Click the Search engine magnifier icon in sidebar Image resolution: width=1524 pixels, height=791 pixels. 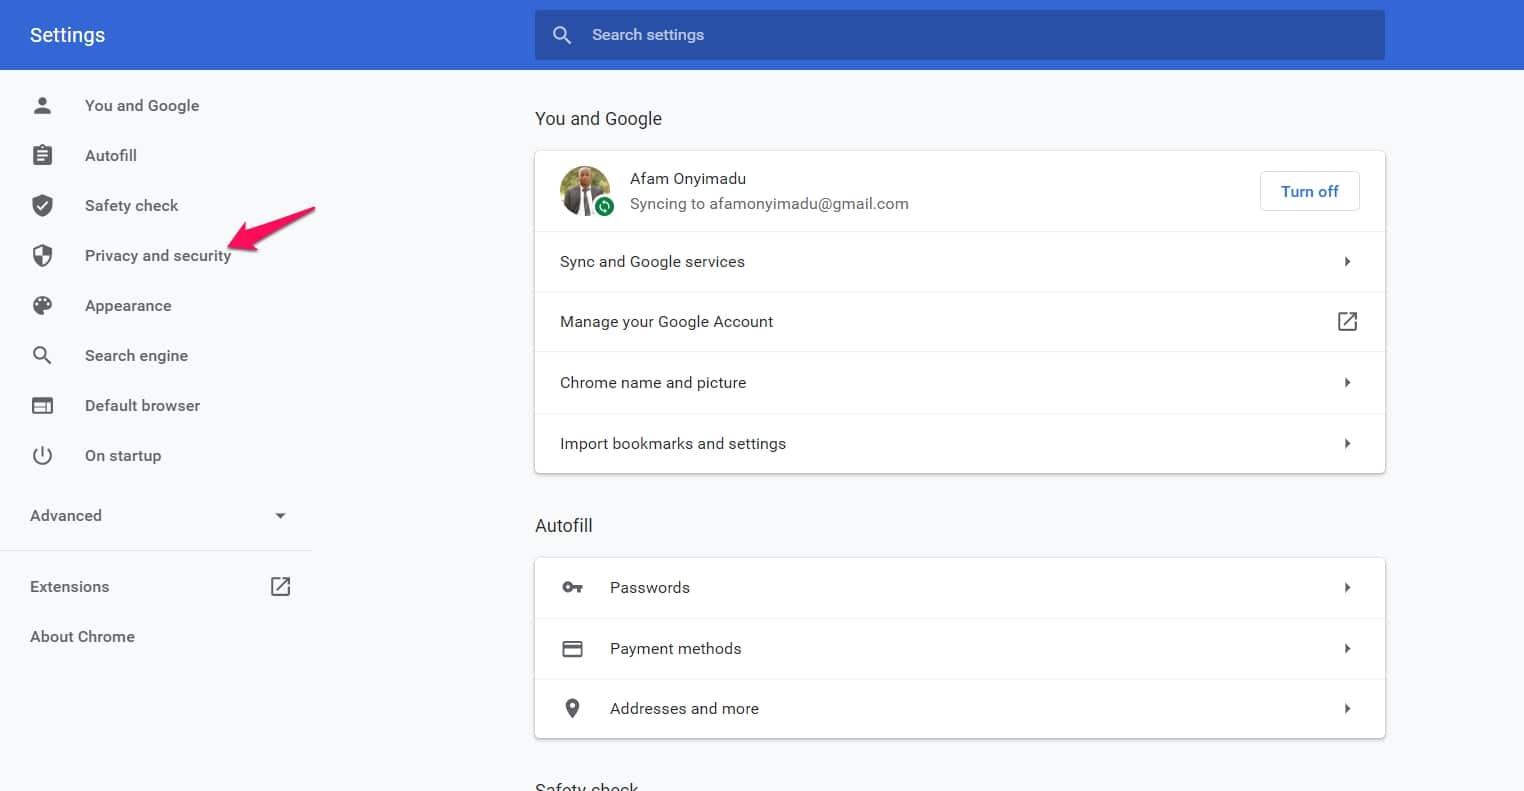42,355
